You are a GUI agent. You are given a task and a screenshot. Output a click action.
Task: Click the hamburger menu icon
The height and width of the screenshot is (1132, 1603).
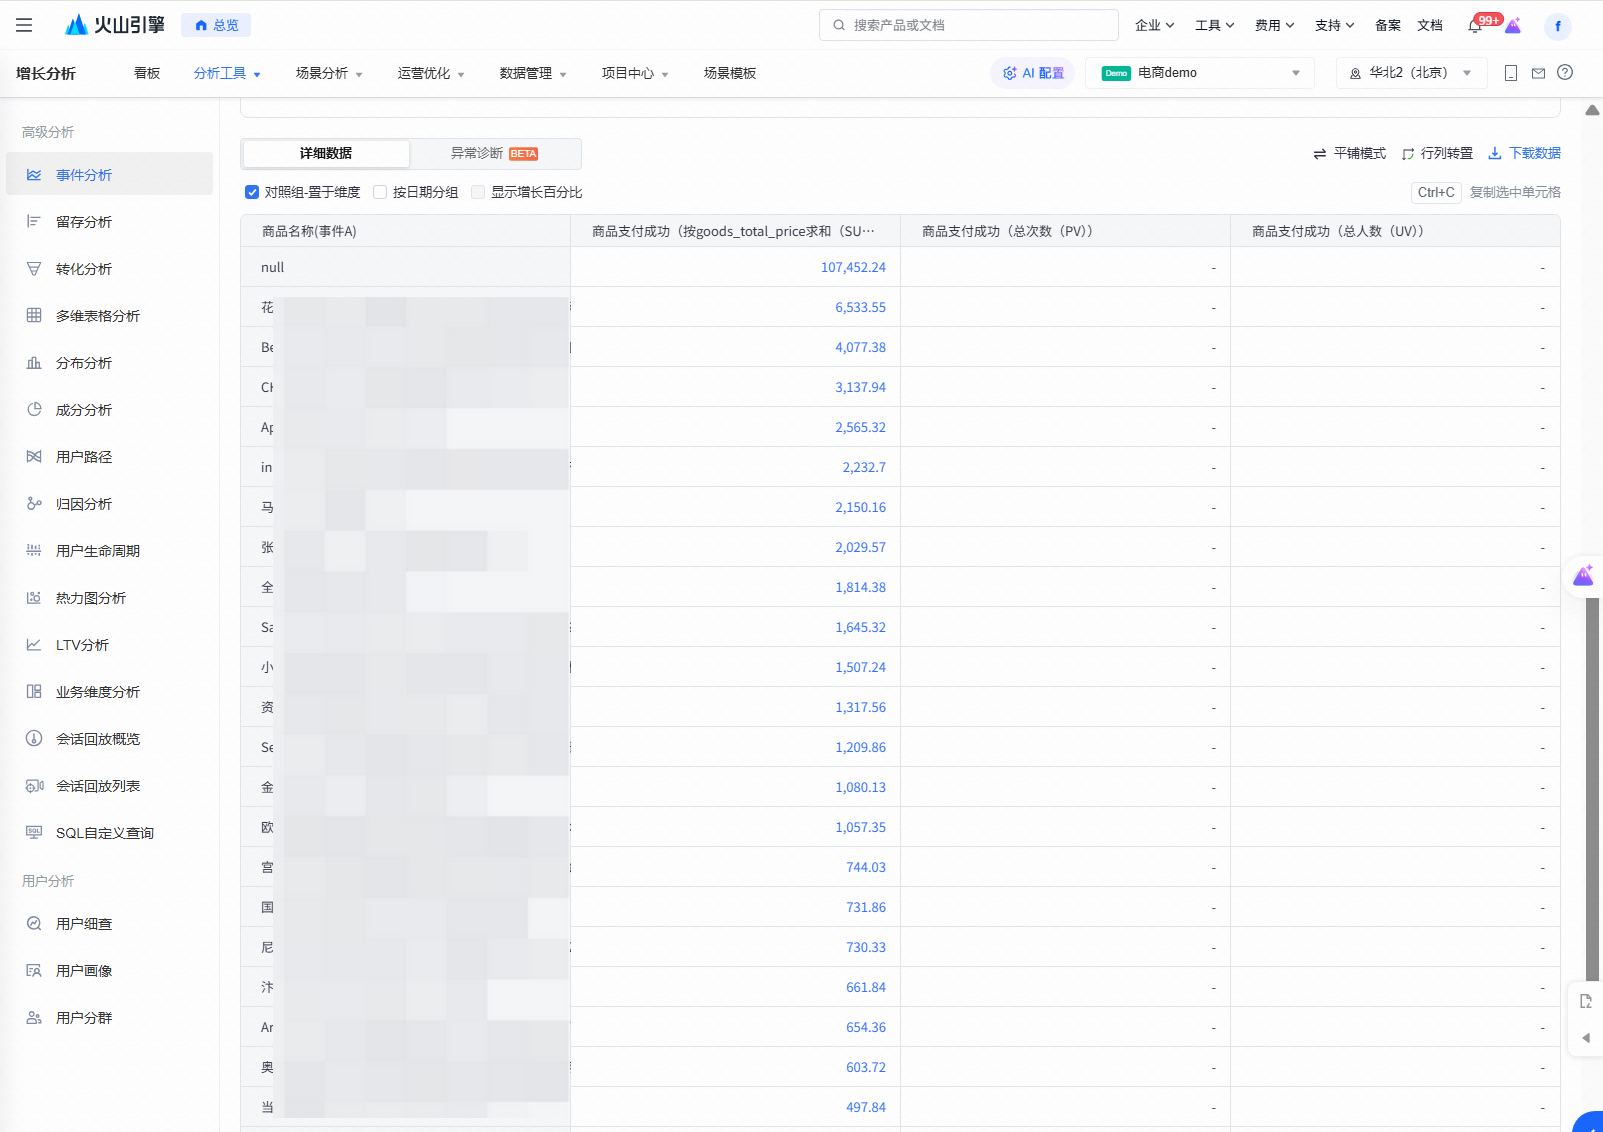click(x=24, y=25)
